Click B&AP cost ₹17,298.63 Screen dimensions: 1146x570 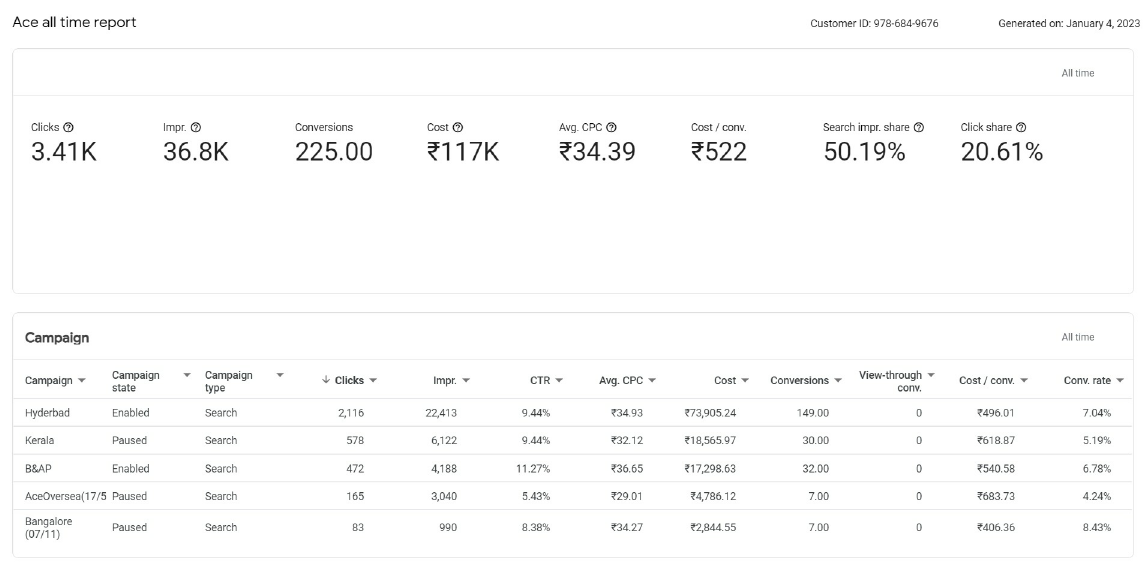coord(710,468)
